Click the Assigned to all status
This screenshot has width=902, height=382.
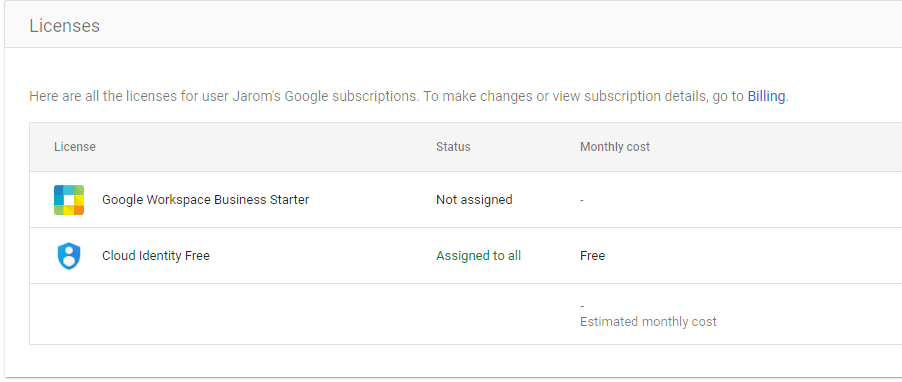point(479,255)
